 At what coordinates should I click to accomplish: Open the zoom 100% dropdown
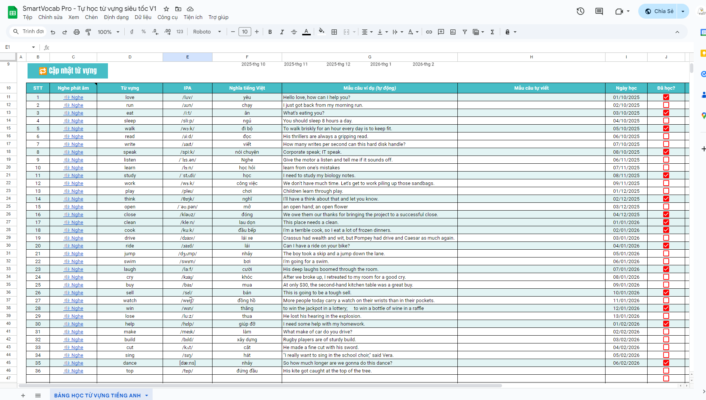pyautogui.click(x=107, y=32)
